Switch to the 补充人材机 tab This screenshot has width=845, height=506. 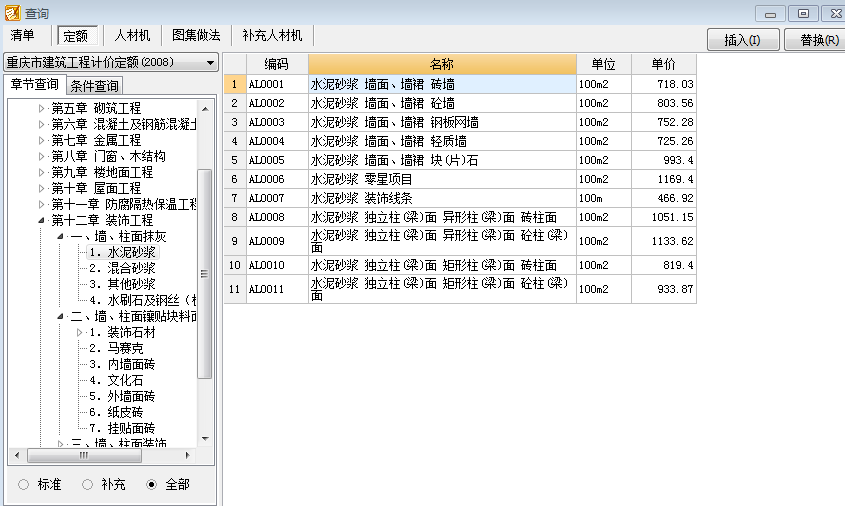[x=272, y=36]
